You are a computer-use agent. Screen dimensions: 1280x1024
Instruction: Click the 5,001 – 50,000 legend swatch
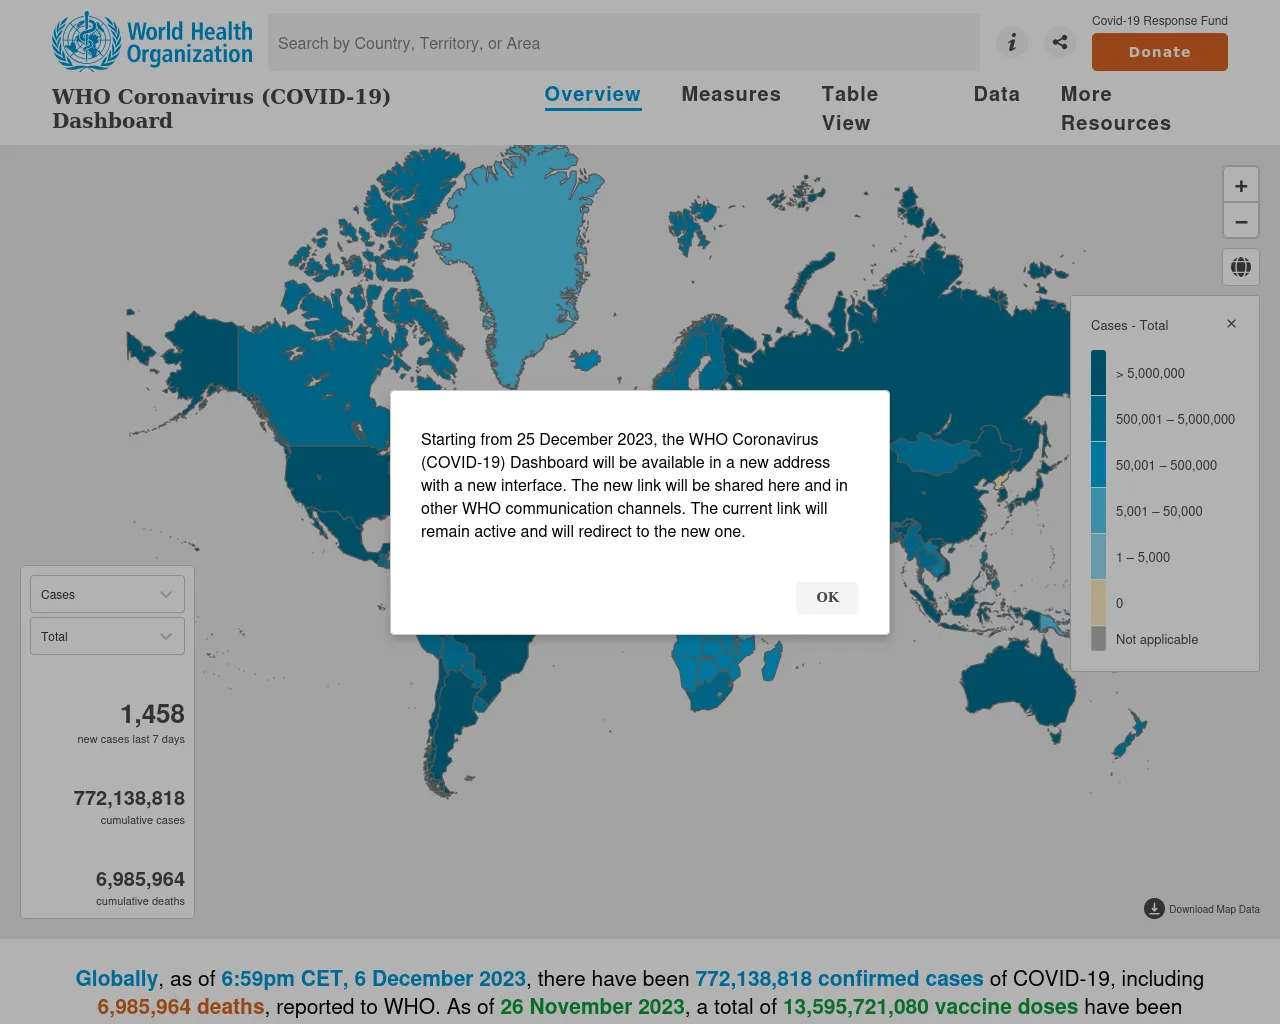1098,511
